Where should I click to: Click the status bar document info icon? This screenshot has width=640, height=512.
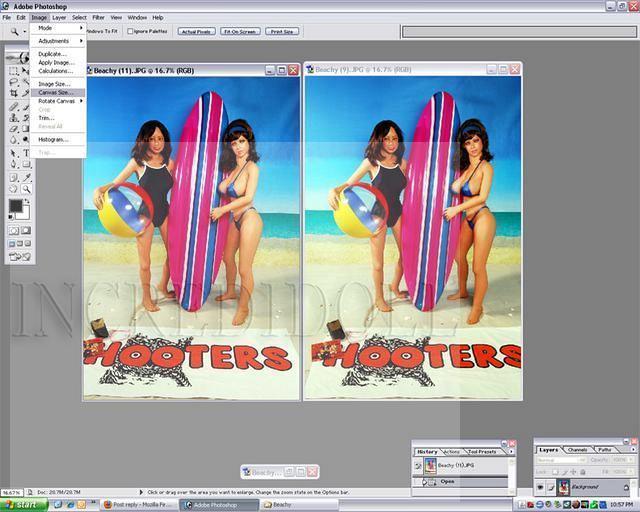30,492
